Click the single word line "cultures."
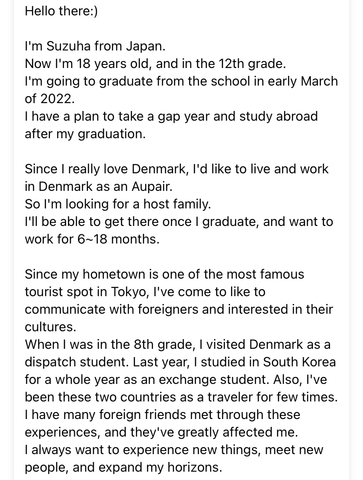 tap(50, 327)
